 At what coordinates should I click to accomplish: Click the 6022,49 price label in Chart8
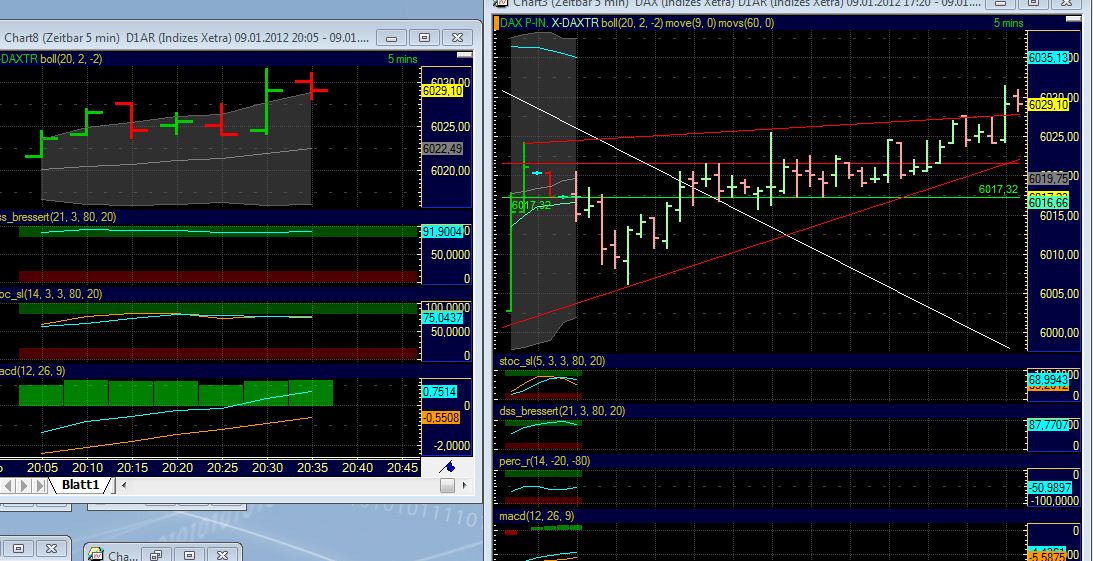[x=443, y=148]
